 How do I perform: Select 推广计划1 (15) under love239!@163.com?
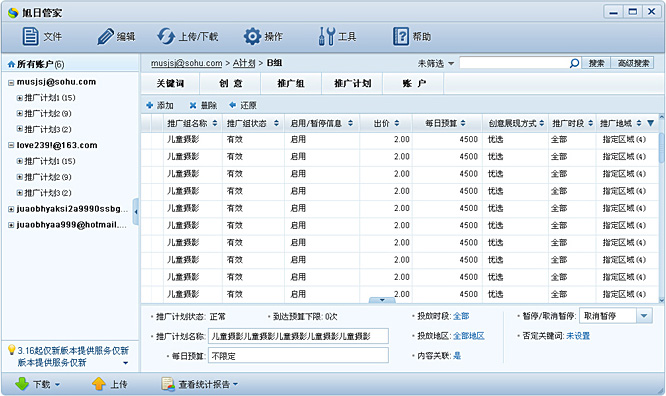click(x=50, y=161)
